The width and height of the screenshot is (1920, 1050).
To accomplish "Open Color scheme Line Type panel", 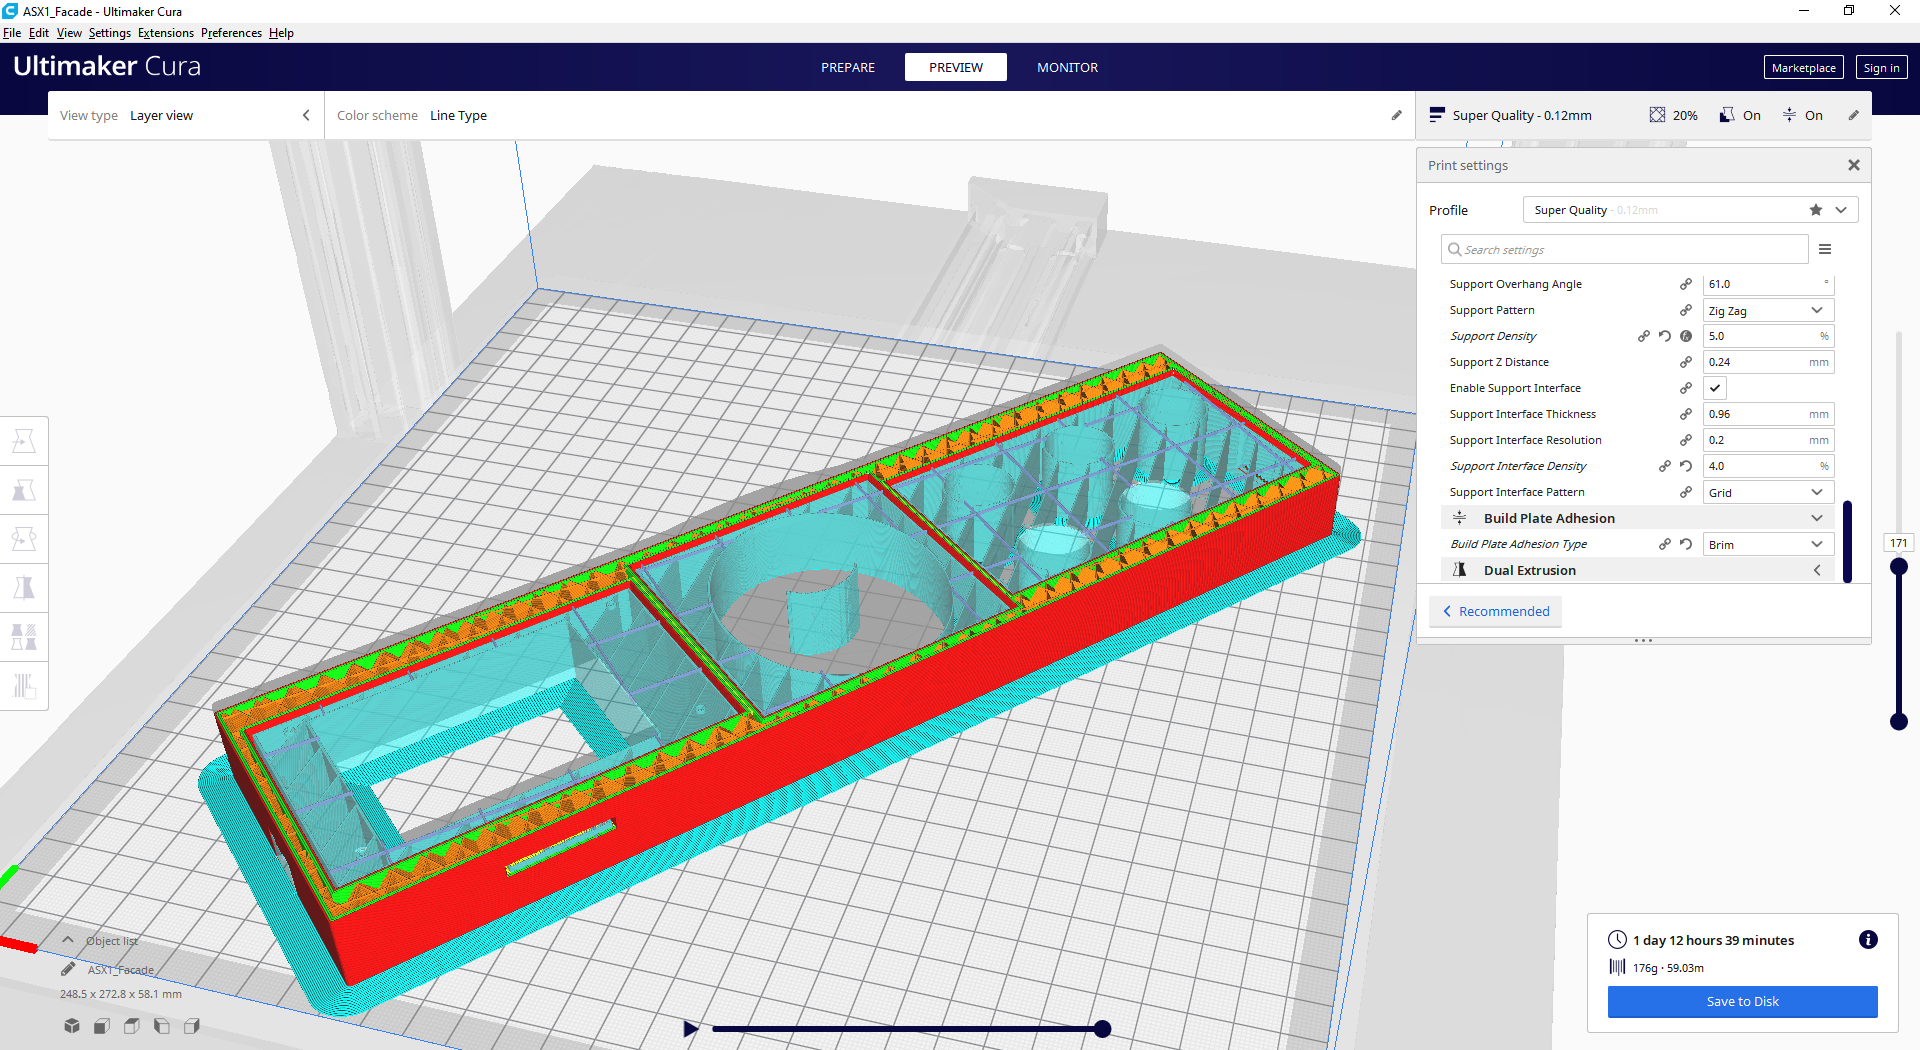I will click(x=869, y=115).
